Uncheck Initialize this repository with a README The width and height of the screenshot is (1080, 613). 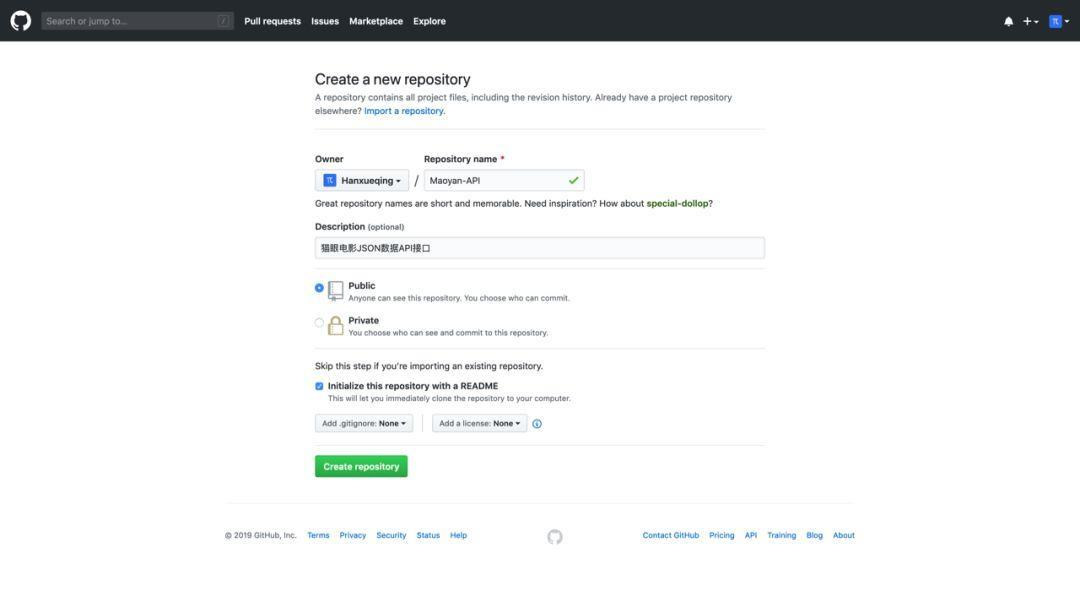tap(319, 386)
